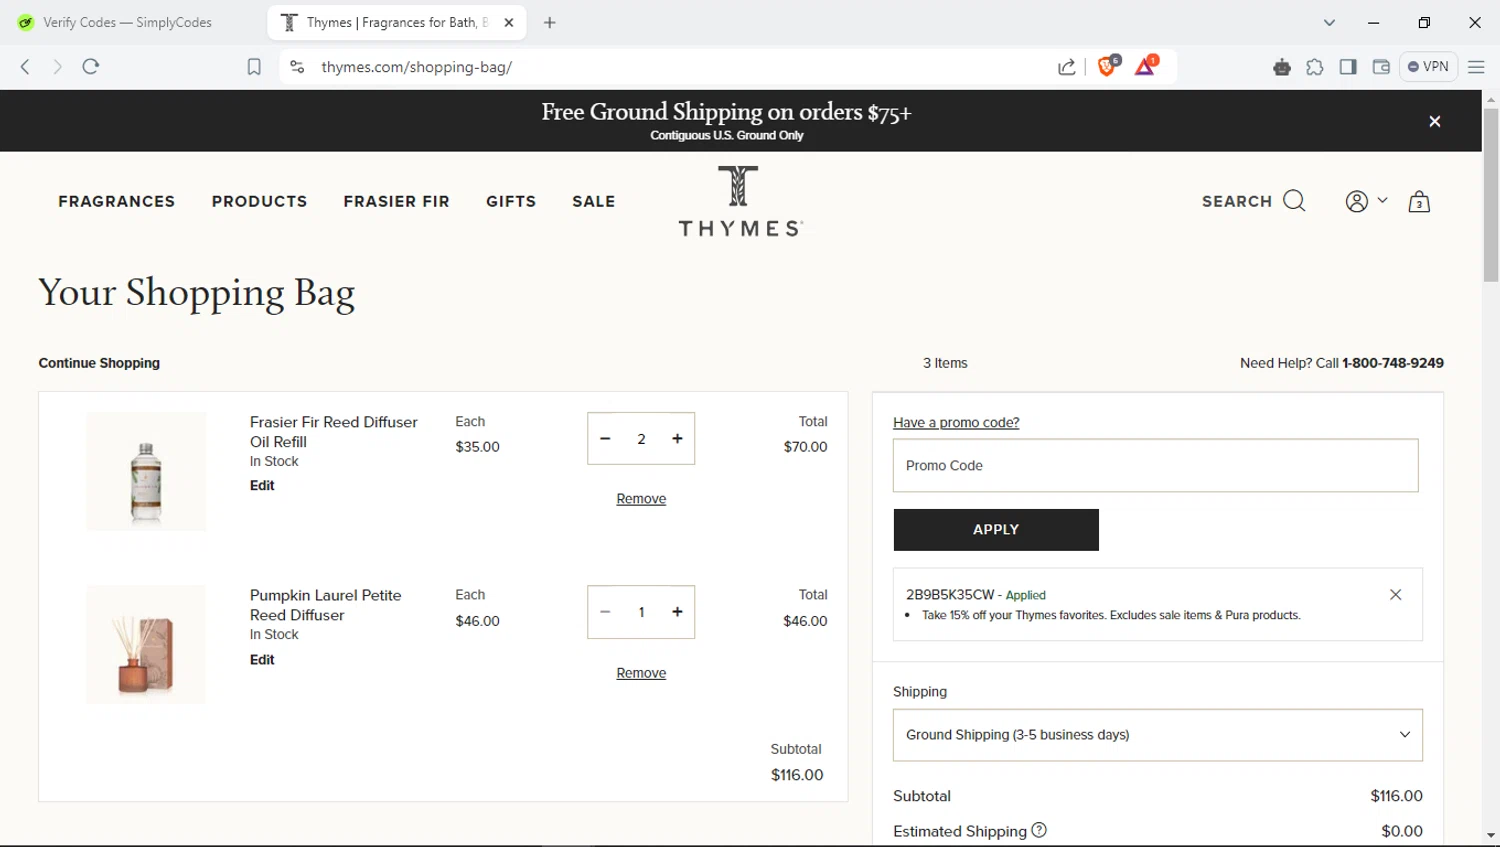Open Leo AI assistant icon

pyautogui.click(x=1282, y=67)
